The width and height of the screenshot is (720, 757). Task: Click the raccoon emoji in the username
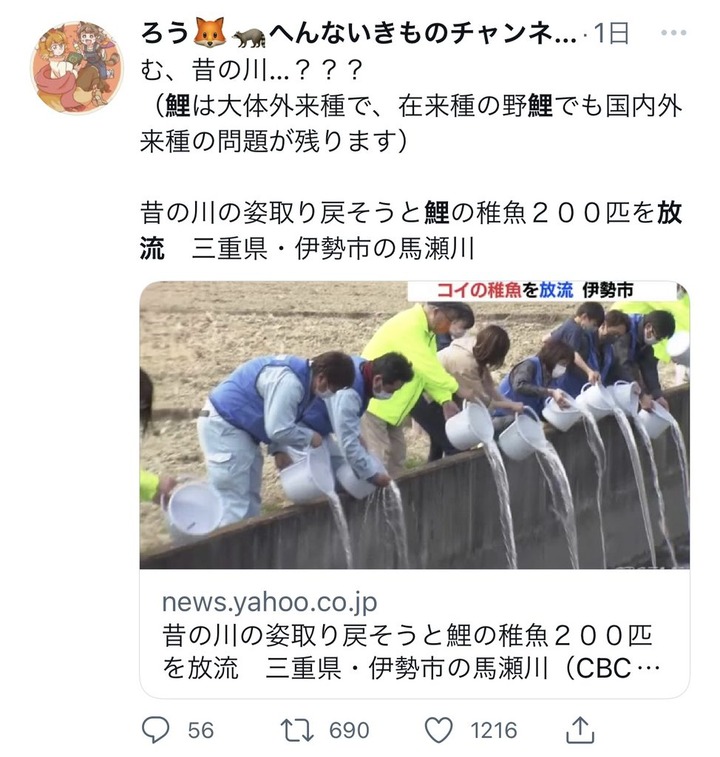[x=249, y=37]
